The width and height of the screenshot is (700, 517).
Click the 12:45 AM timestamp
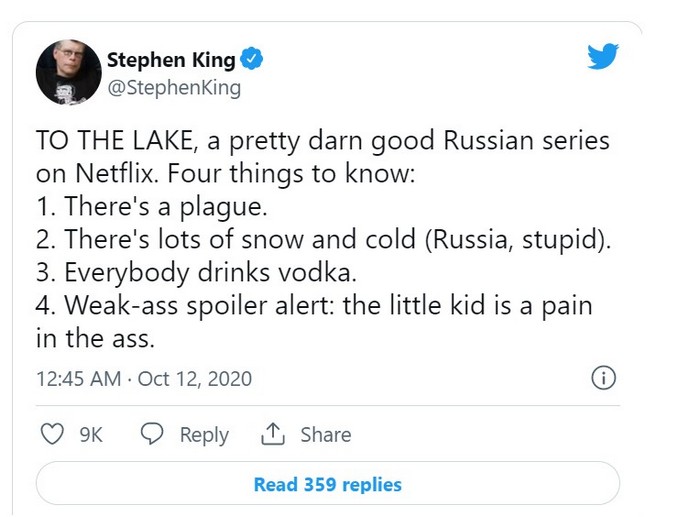pyautogui.click(x=77, y=379)
